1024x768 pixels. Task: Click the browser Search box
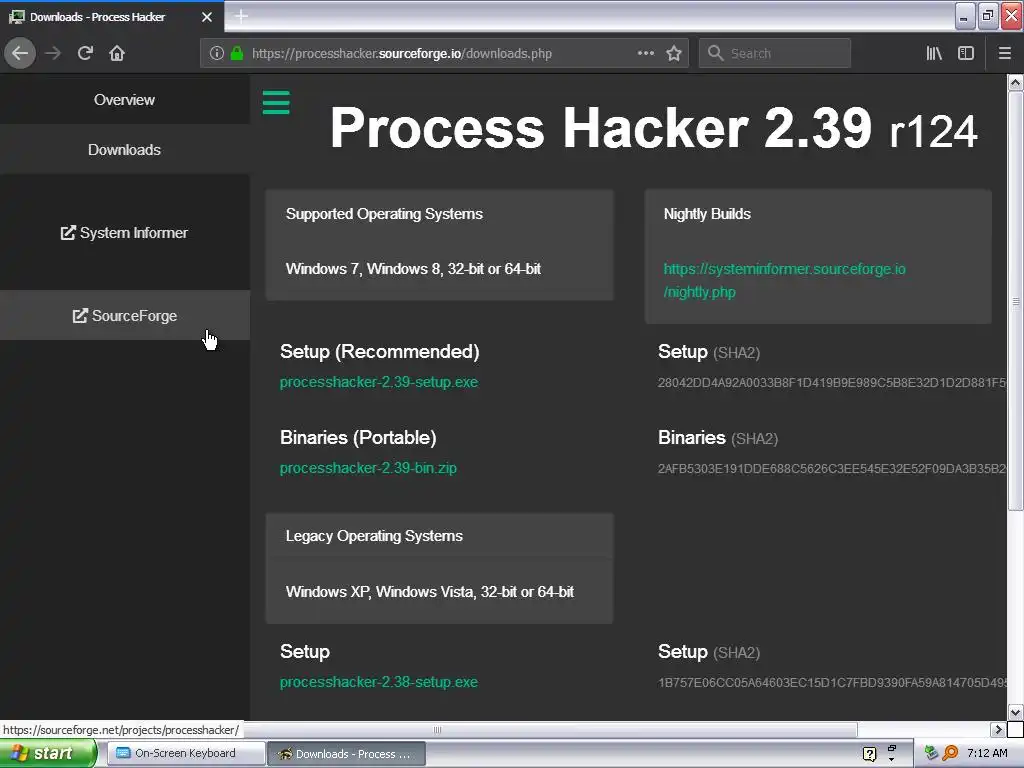coord(775,53)
